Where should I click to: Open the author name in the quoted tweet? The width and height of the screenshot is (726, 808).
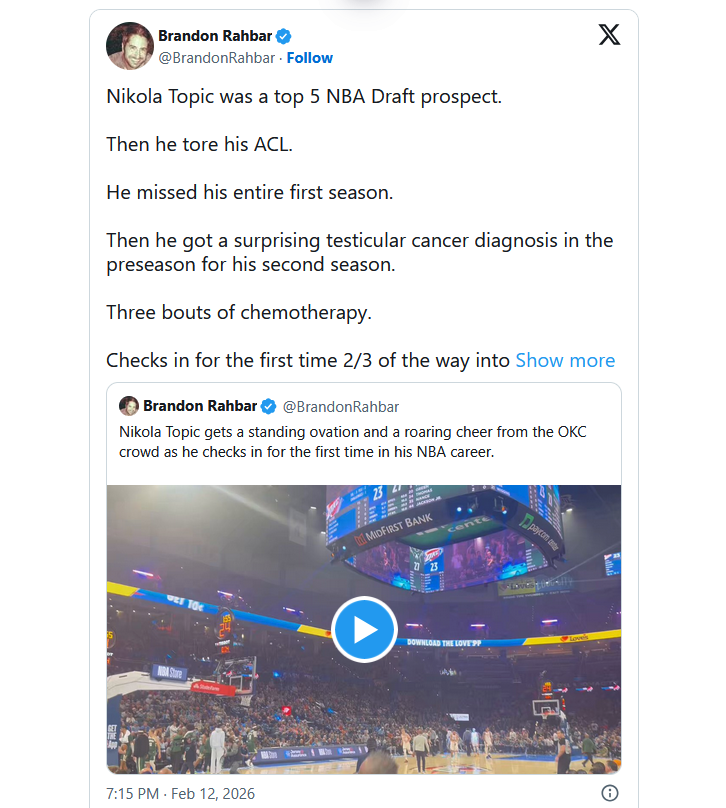[x=200, y=407]
